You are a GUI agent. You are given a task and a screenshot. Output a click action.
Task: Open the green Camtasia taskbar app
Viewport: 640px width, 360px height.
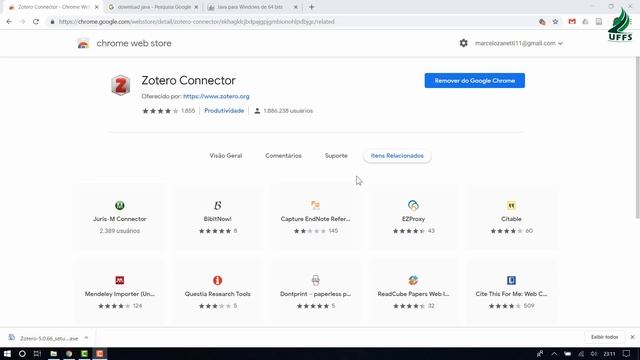pos(84,353)
